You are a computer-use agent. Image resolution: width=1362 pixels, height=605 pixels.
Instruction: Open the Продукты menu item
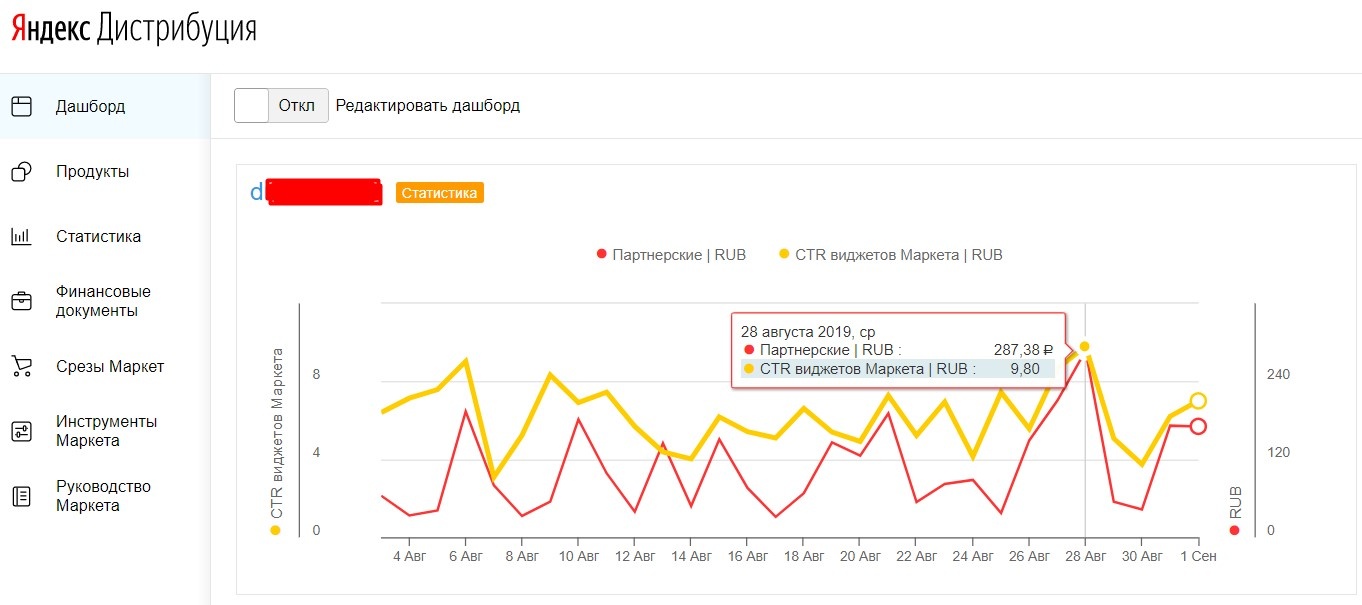pyautogui.click(x=92, y=172)
